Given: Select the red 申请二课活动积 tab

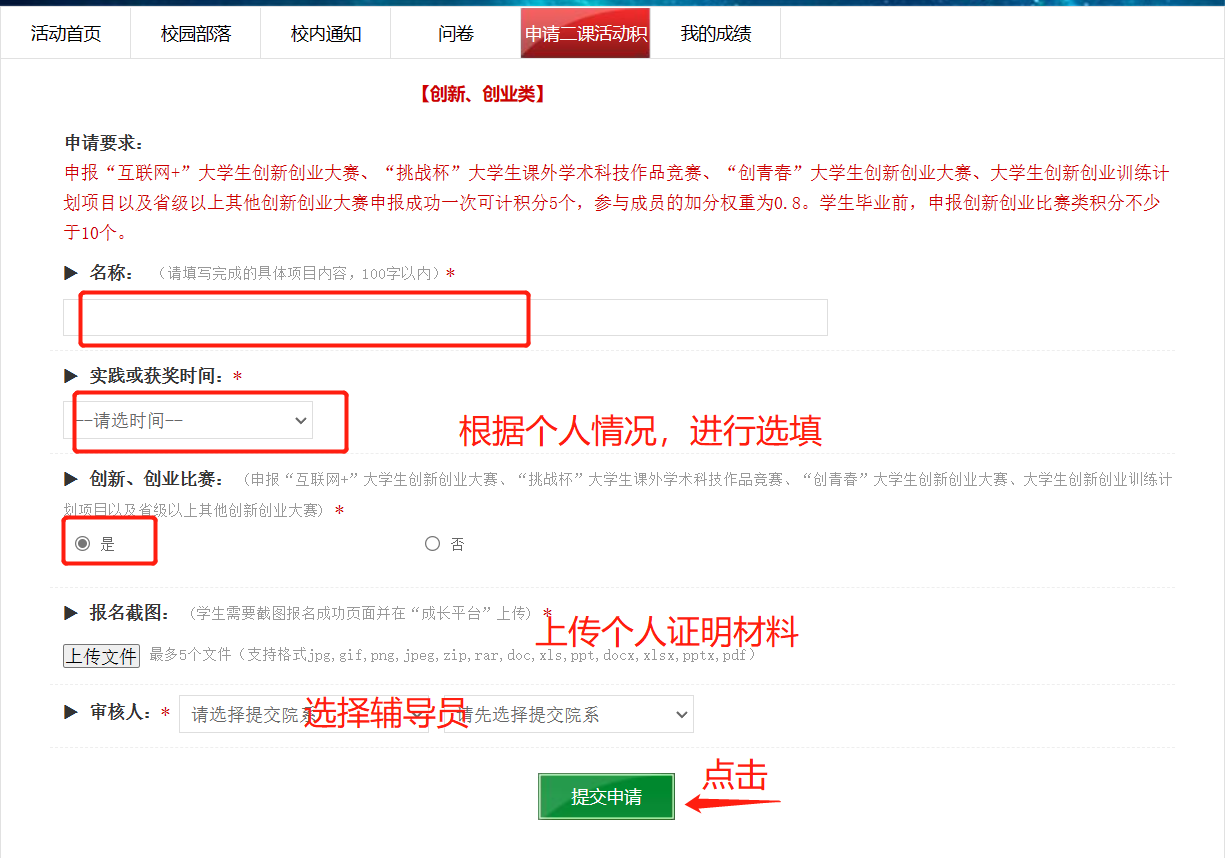Looking at the screenshot, I should (x=586, y=34).
